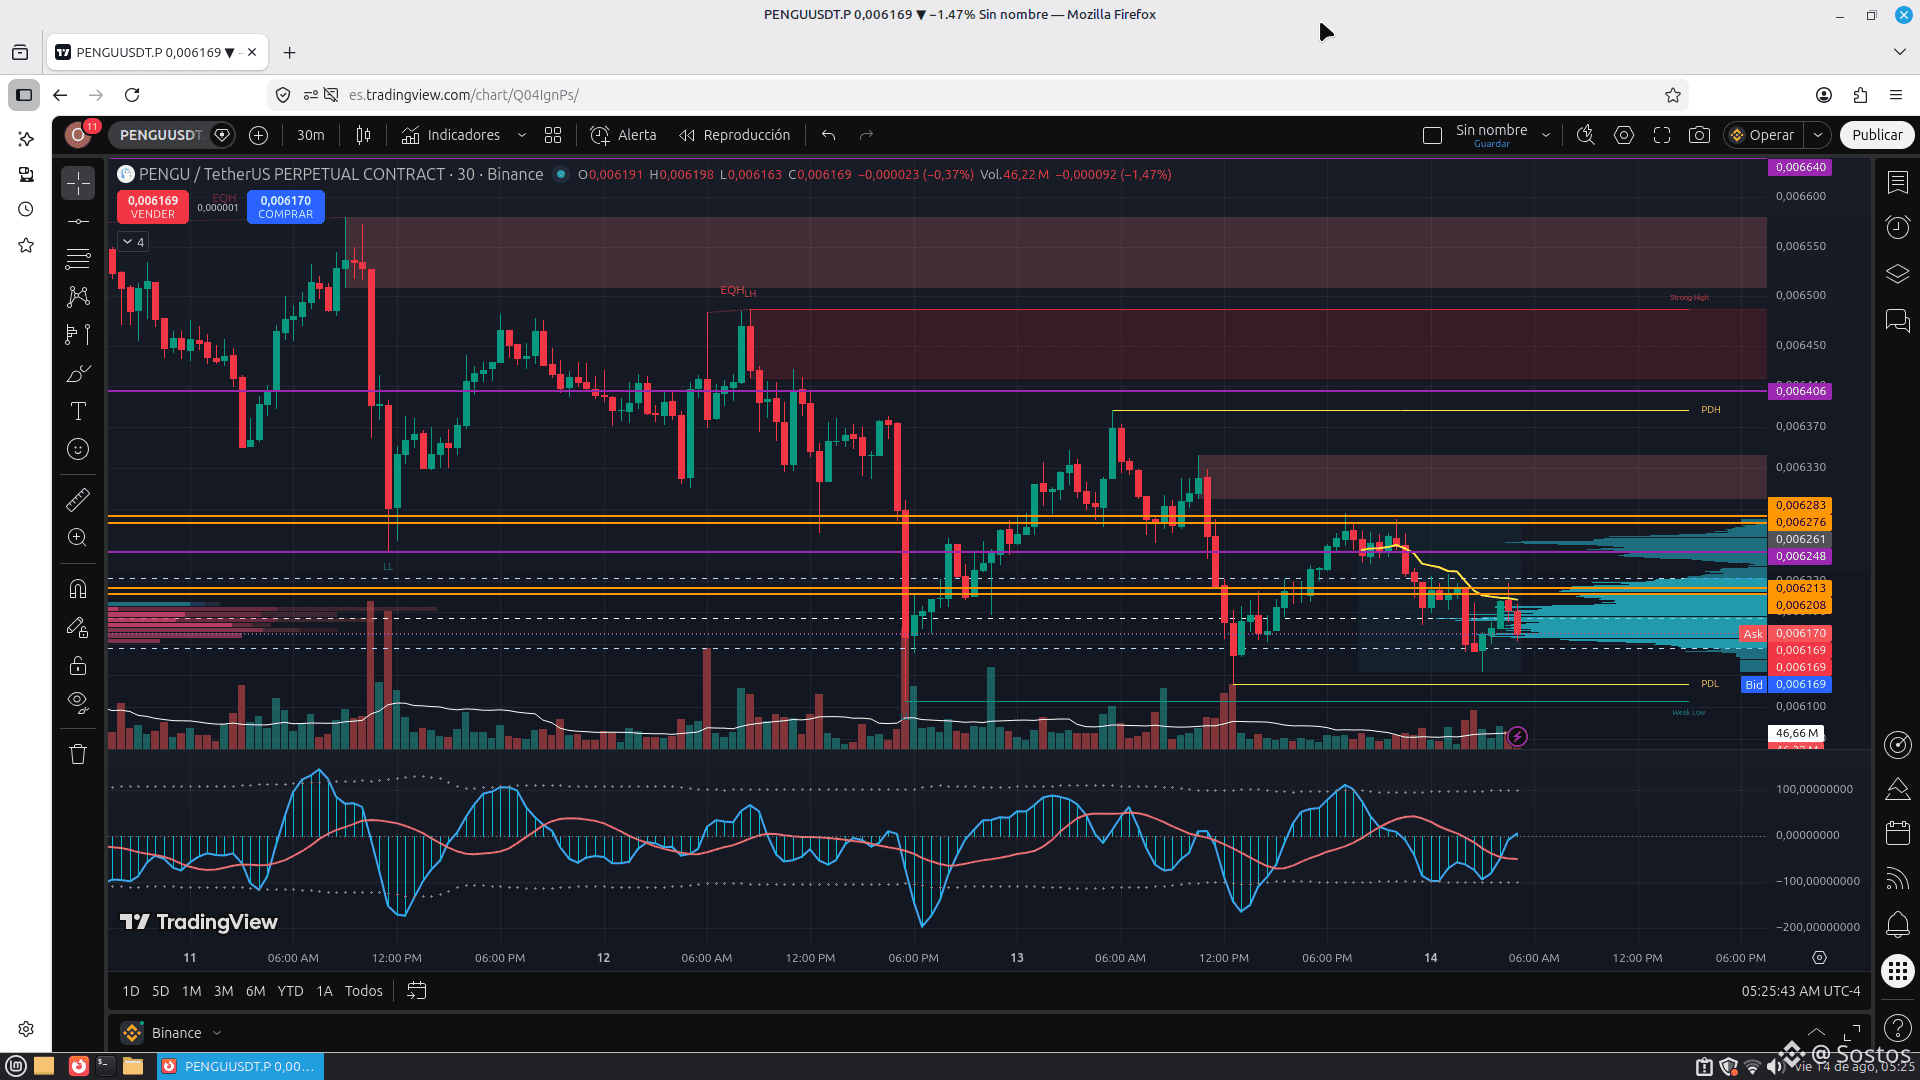
Task: Switch to the PENGUUSDT.P browser tab
Action: tap(157, 52)
